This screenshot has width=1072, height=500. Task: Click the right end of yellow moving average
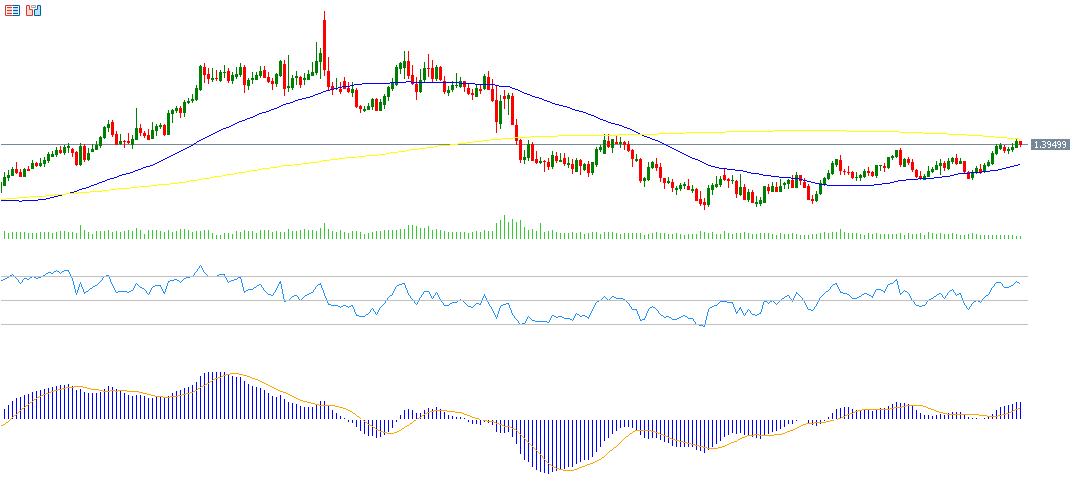[1019, 137]
